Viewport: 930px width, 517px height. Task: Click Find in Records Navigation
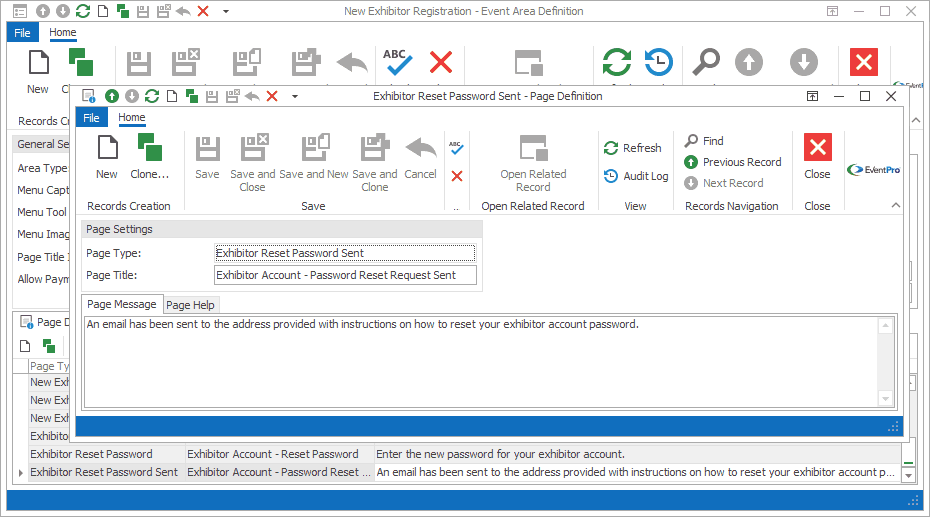[704, 141]
